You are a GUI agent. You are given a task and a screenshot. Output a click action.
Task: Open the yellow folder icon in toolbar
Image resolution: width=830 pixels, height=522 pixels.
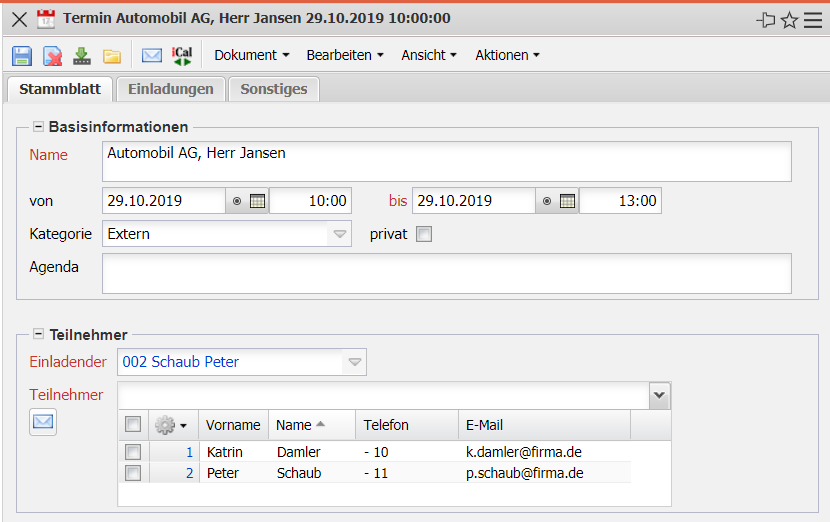tap(111, 55)
